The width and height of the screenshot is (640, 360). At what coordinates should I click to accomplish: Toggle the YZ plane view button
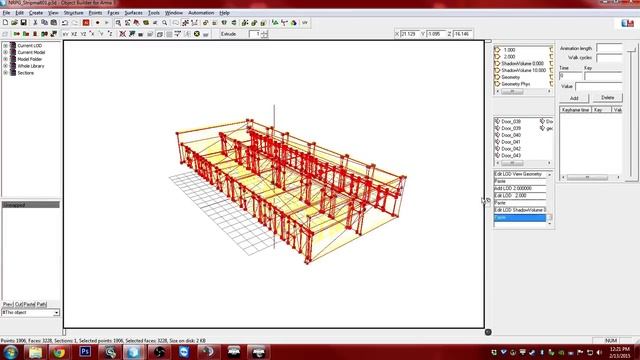point(83,34)
